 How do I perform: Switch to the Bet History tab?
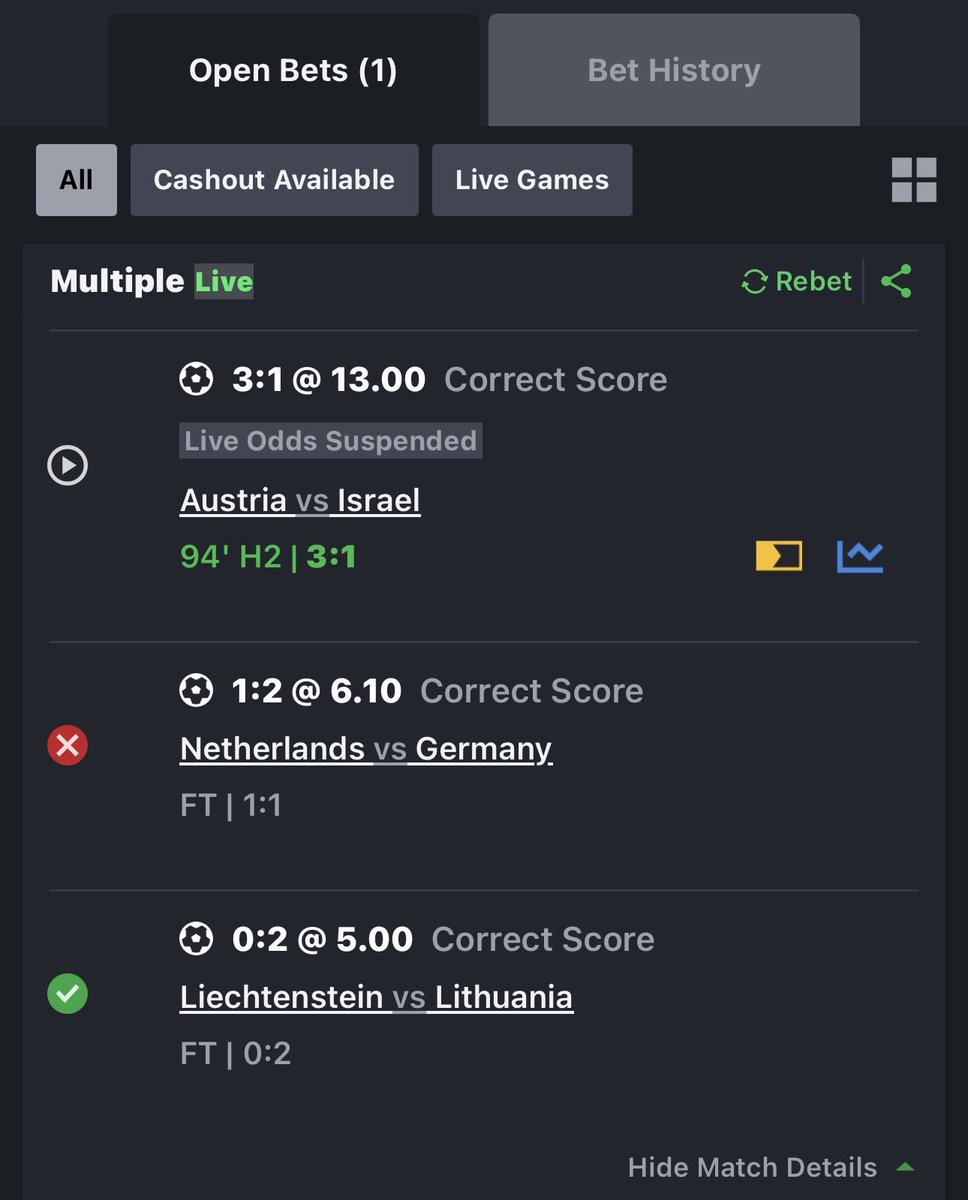point(674,70)
